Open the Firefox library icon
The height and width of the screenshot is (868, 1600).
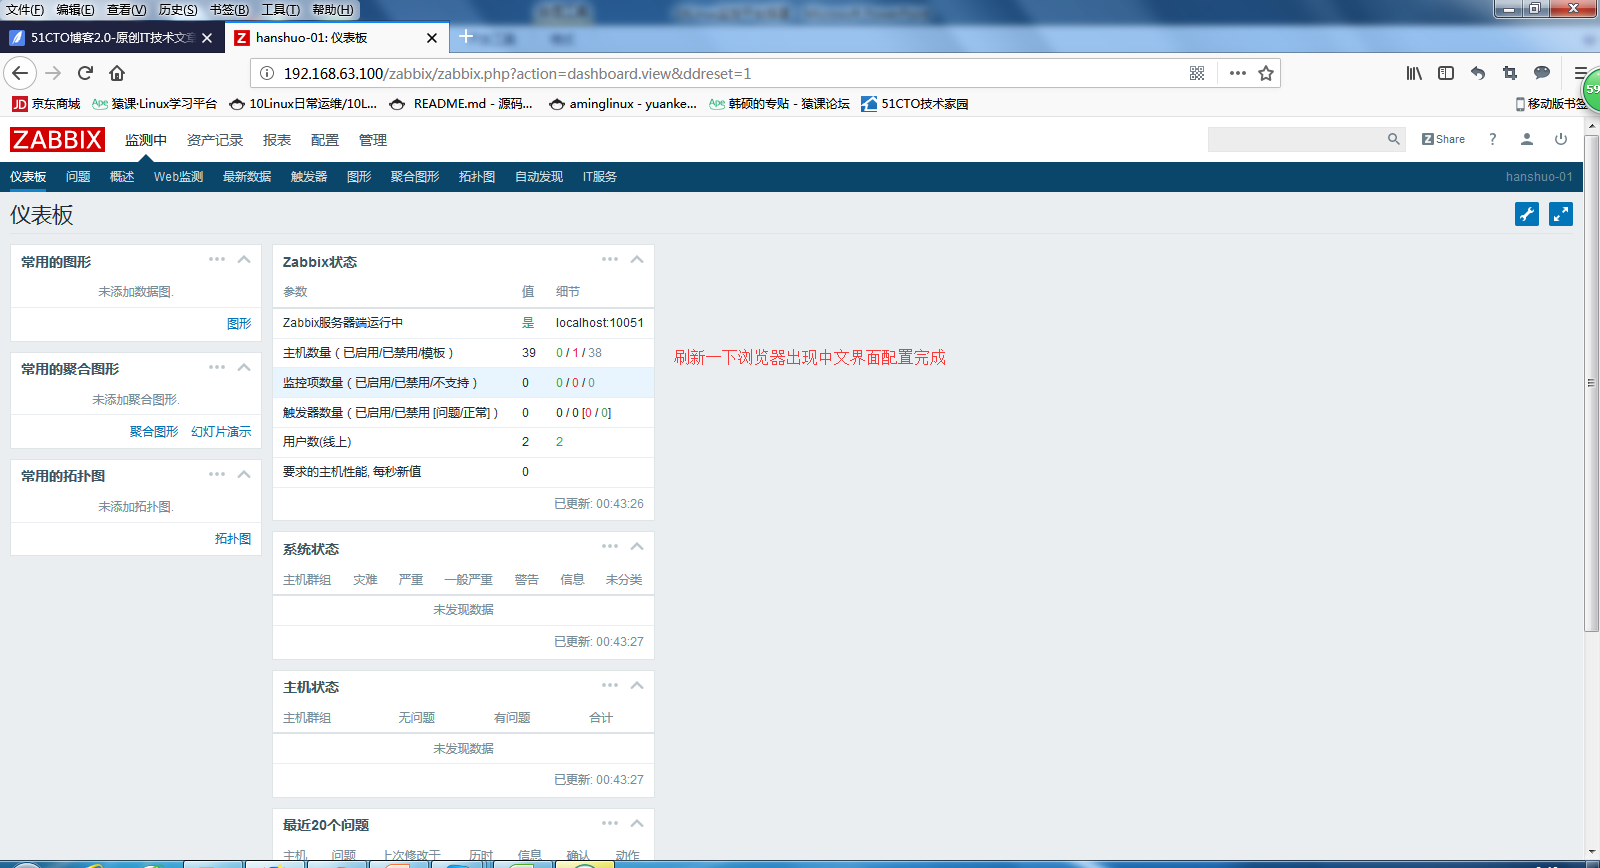[1414, 73]
